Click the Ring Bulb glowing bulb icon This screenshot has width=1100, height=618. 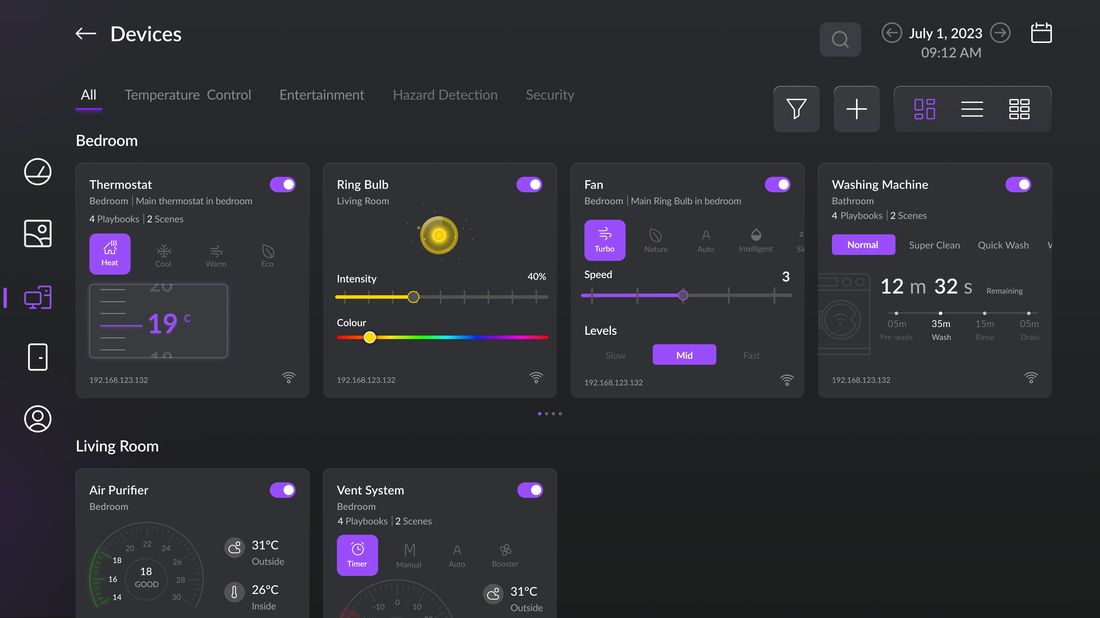[x=438, y=235]
